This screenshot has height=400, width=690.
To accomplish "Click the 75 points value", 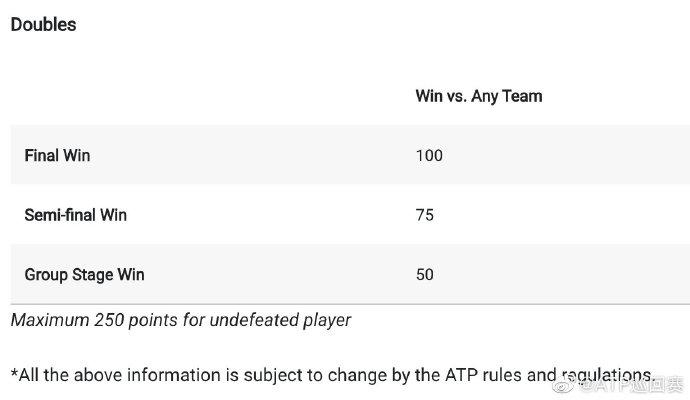I will tap(424, 214).
